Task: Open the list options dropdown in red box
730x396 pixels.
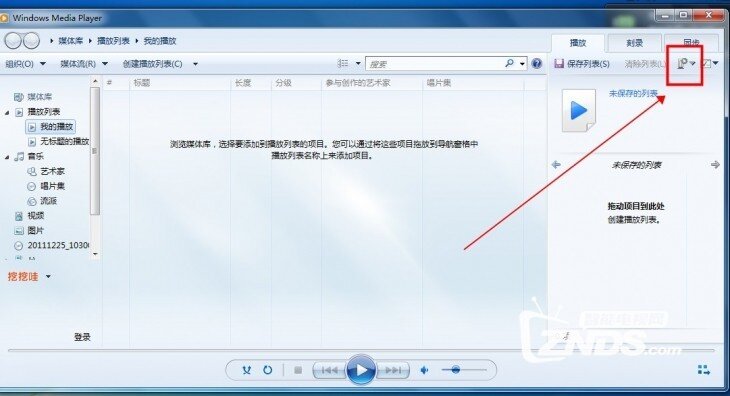Action: point(686,63)
